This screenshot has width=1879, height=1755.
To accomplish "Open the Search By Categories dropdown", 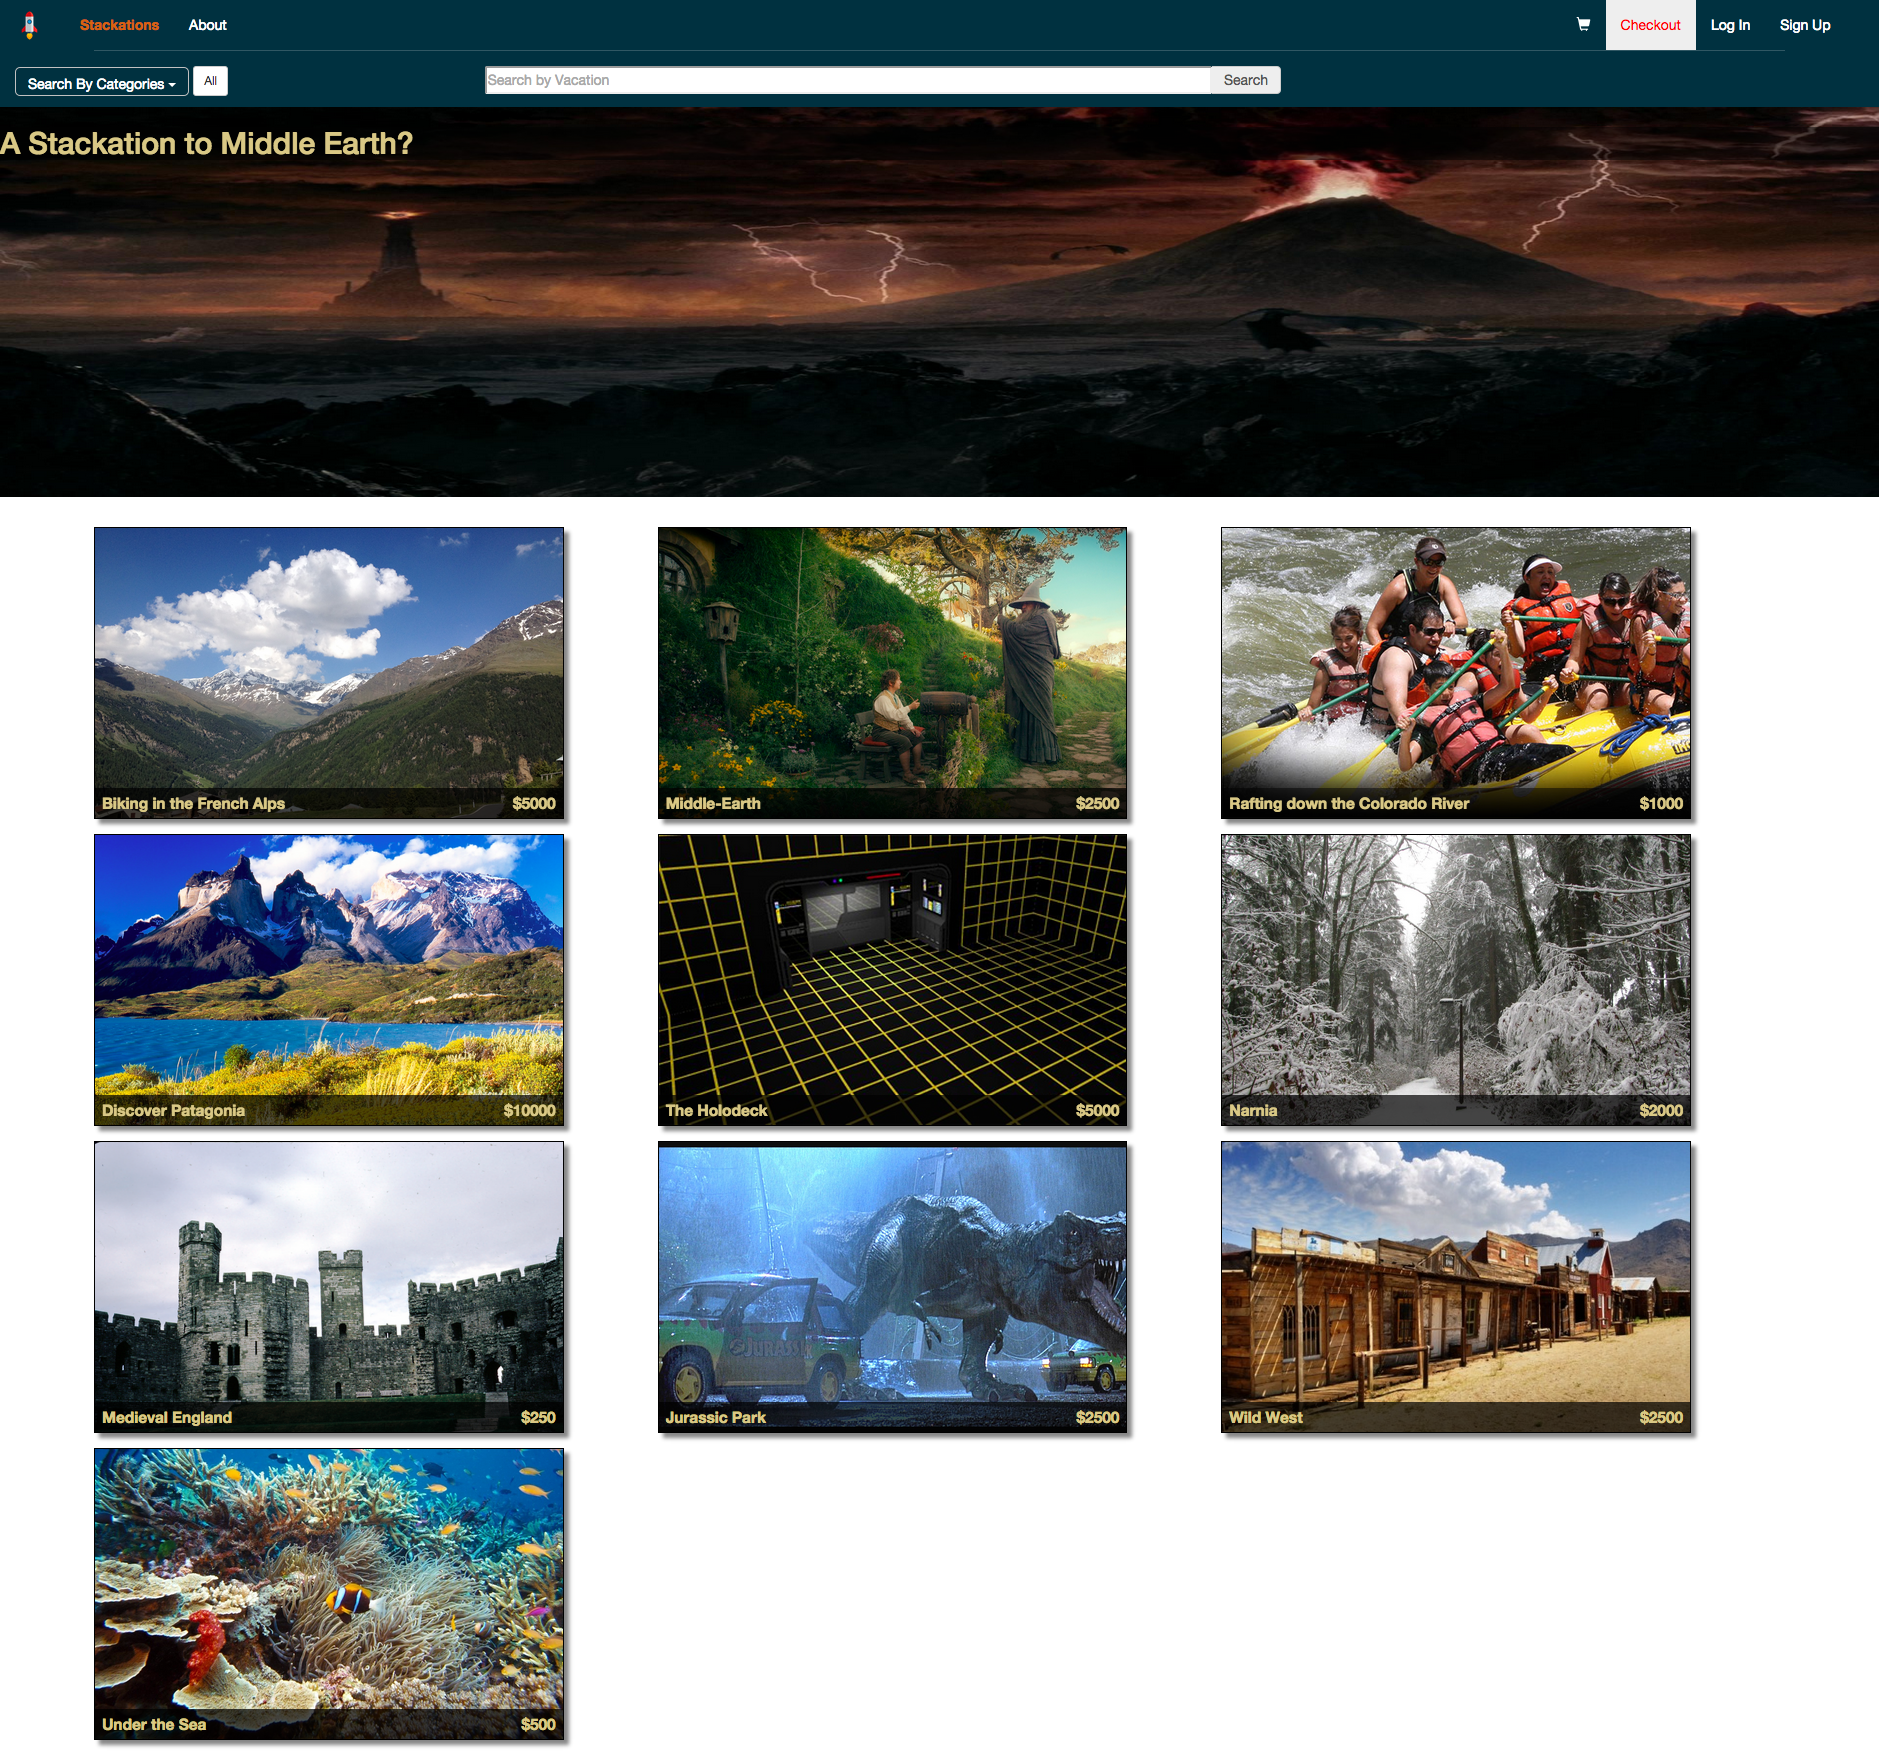I will click(x=100, y=82).
